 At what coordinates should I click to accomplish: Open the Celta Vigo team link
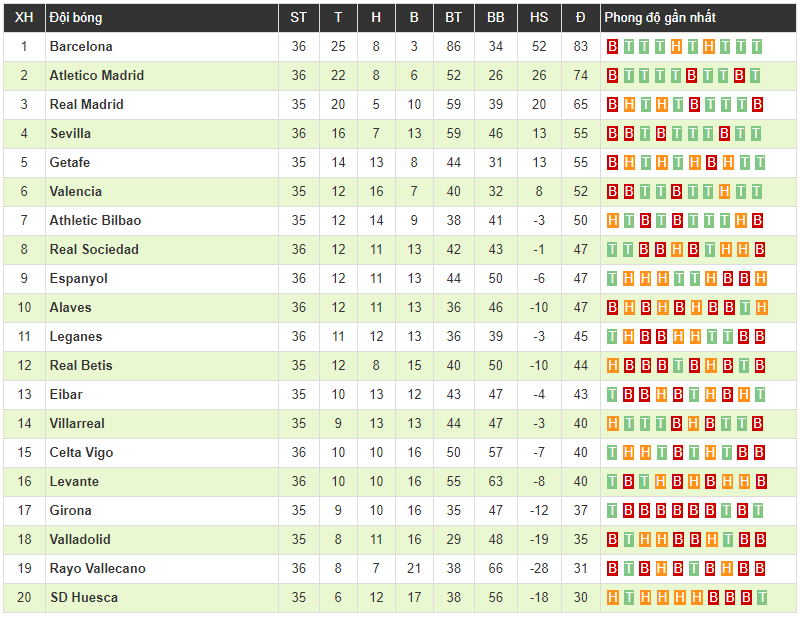[x=82, y=453]
